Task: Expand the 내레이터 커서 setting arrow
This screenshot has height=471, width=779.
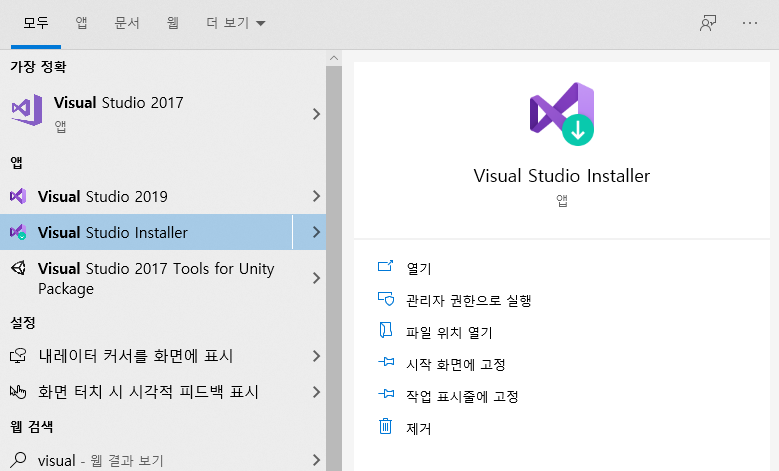Action: [x=316, y=356]
